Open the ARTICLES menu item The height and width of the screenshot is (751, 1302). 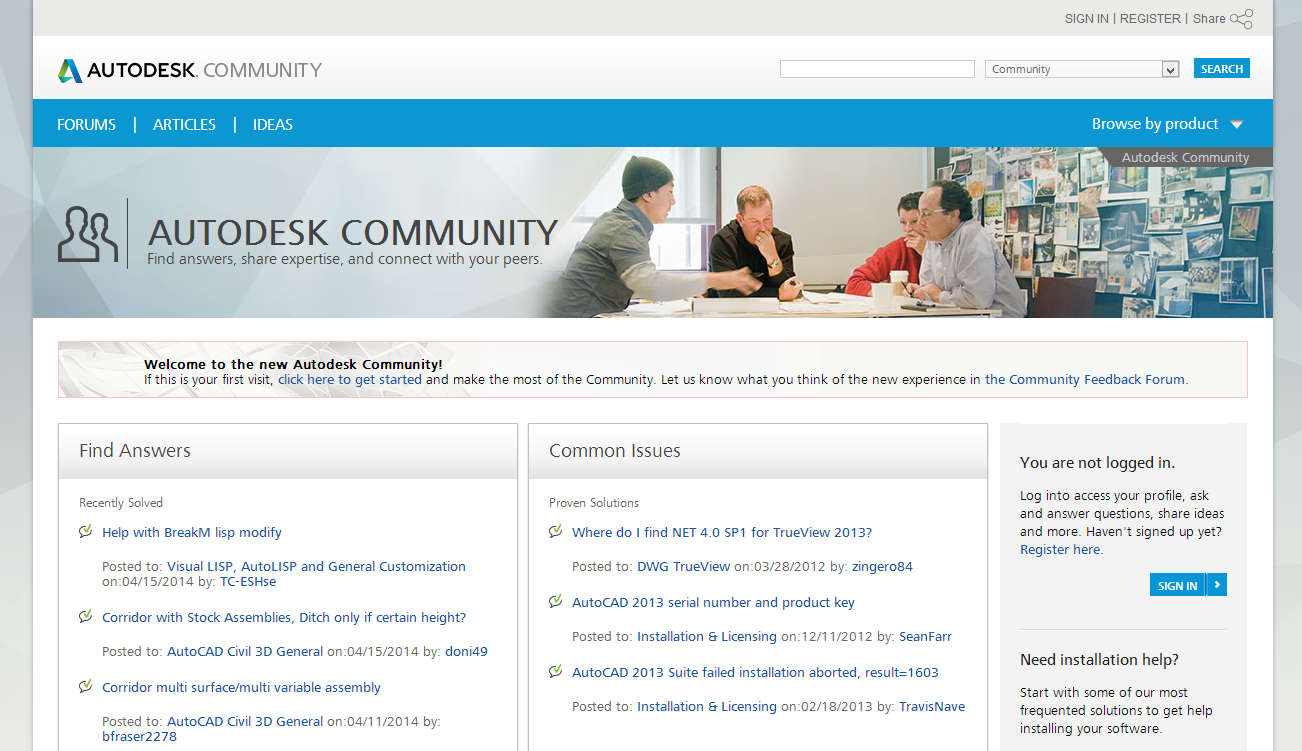point(184,125)
